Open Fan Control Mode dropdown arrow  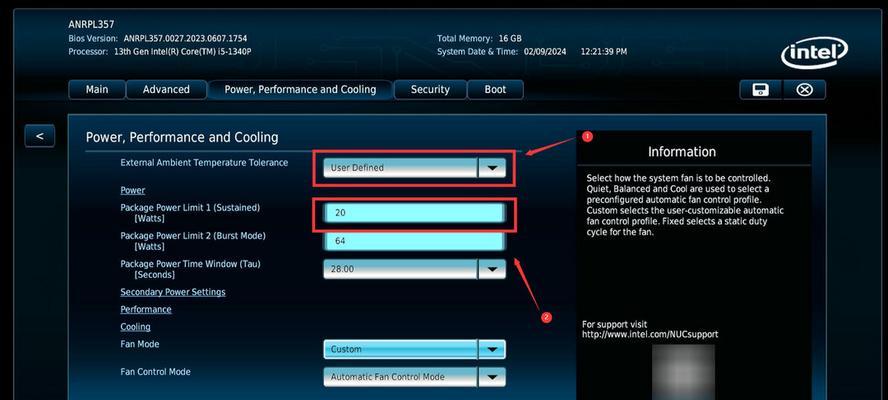492,377
